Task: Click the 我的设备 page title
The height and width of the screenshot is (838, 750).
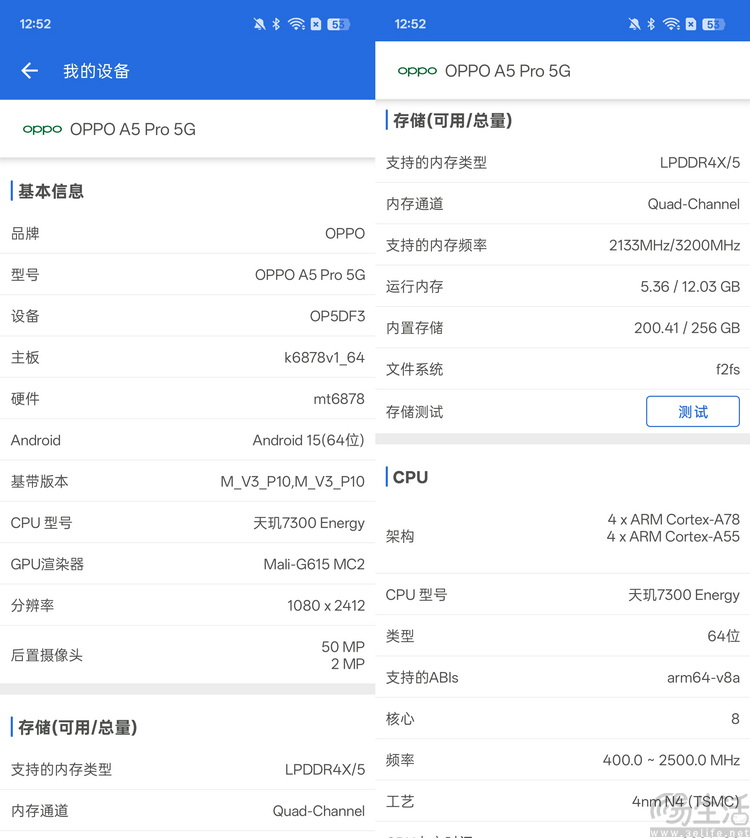Action: click(x=96, y=71)
